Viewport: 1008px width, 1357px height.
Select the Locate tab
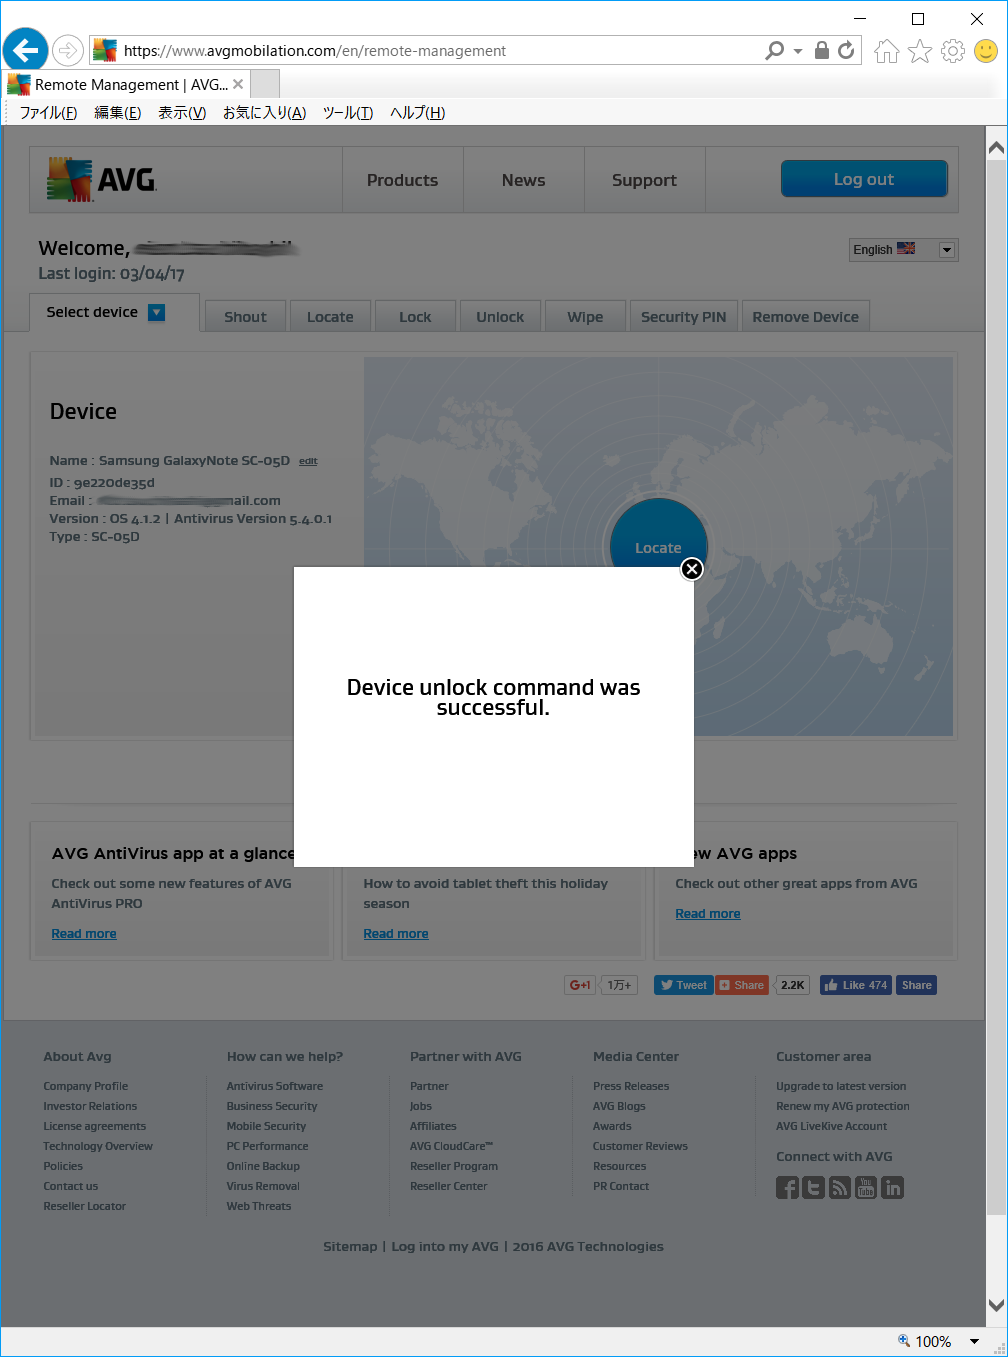[330, 317]
